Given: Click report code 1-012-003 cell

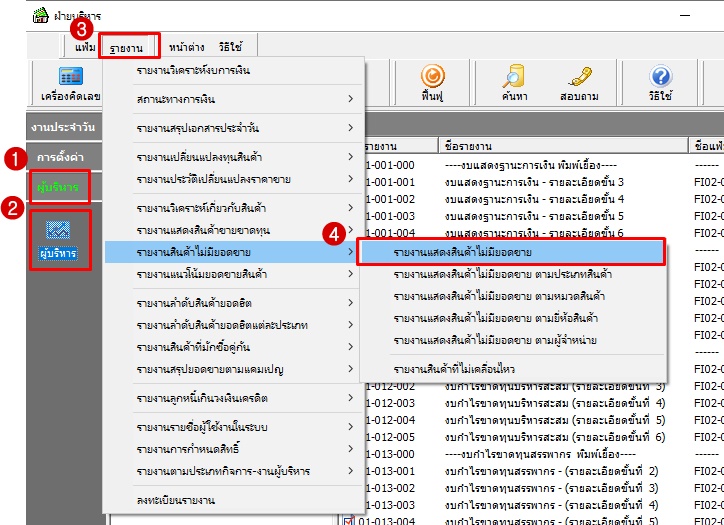Looking at the screenshot, I should pos(391,403).
